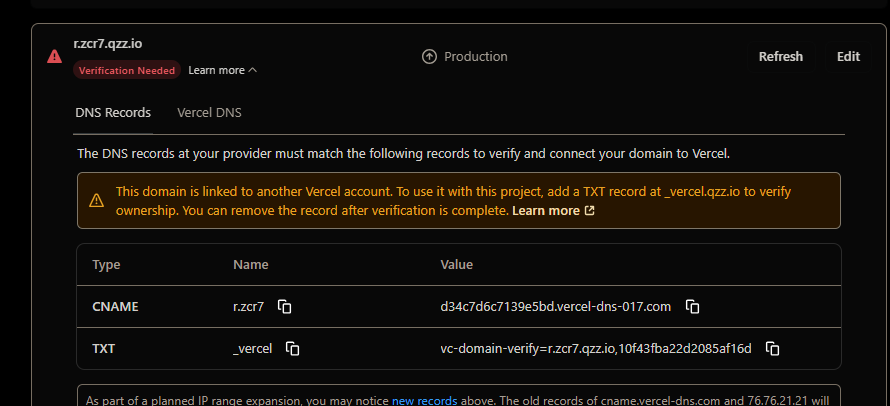
Task: Click the red warning triangle beside domain
Action: [54, 56]
